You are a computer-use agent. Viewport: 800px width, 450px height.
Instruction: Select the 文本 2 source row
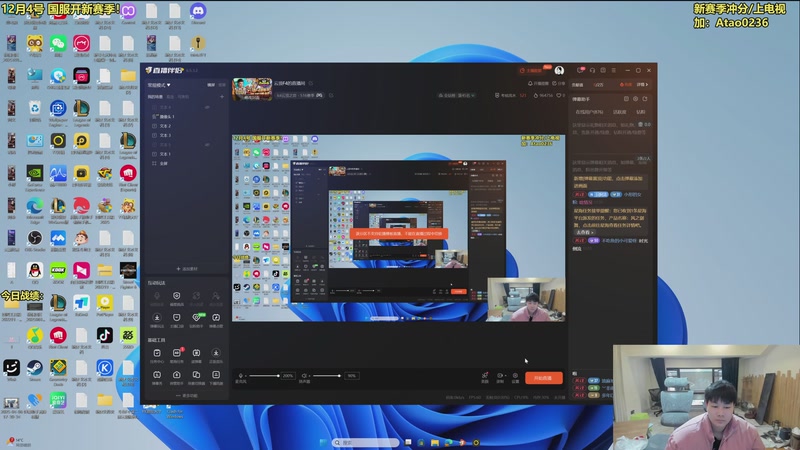pyautogui.click(x=187, y=126)
